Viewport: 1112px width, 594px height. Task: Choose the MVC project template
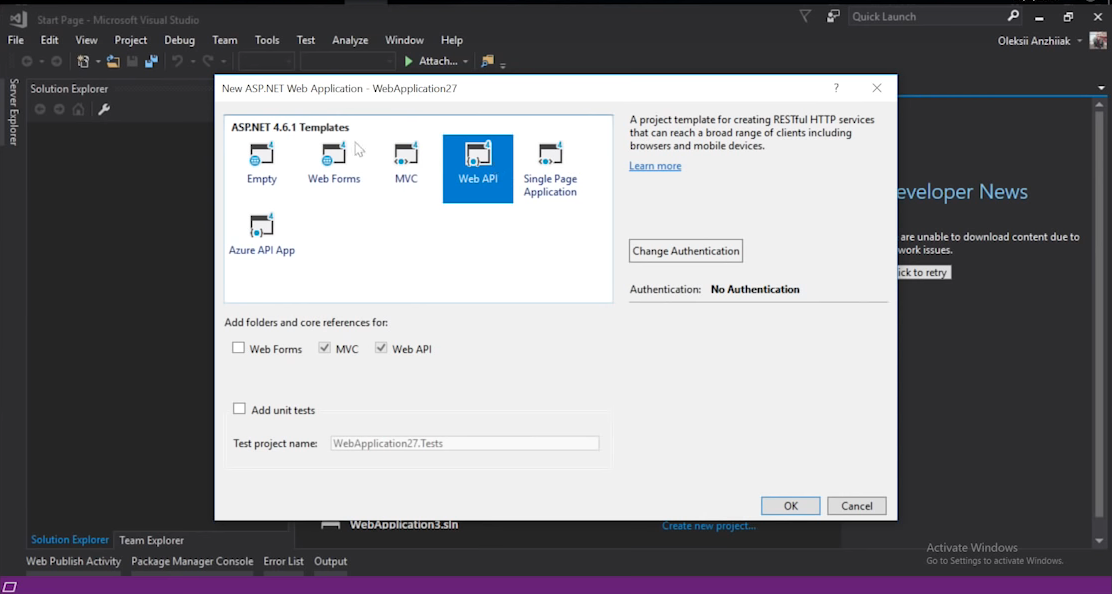click(406, 164)
